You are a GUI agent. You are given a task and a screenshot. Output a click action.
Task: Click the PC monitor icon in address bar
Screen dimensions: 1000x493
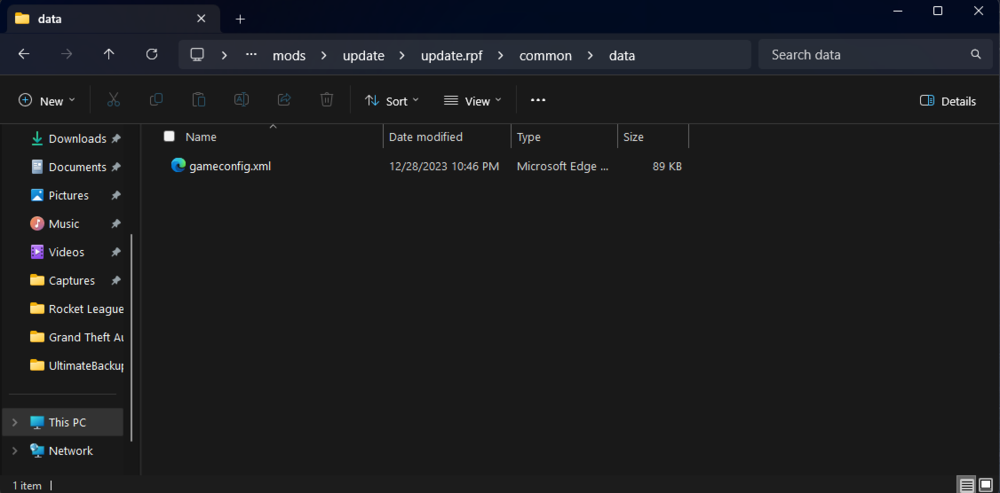click(197, 55)
